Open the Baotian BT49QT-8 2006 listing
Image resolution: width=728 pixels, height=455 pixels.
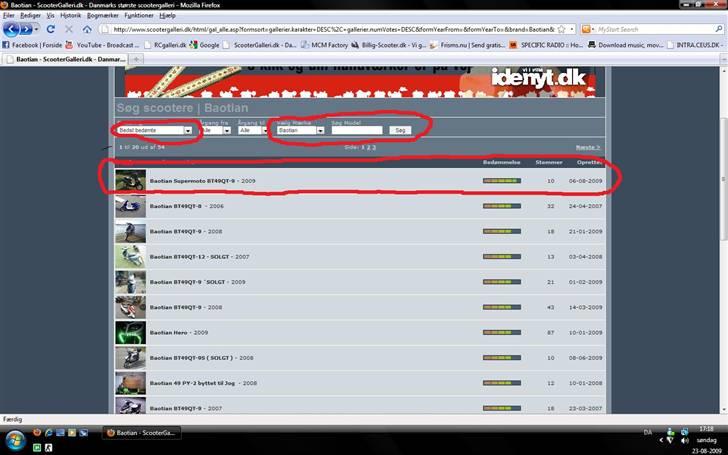click(187, 206)
